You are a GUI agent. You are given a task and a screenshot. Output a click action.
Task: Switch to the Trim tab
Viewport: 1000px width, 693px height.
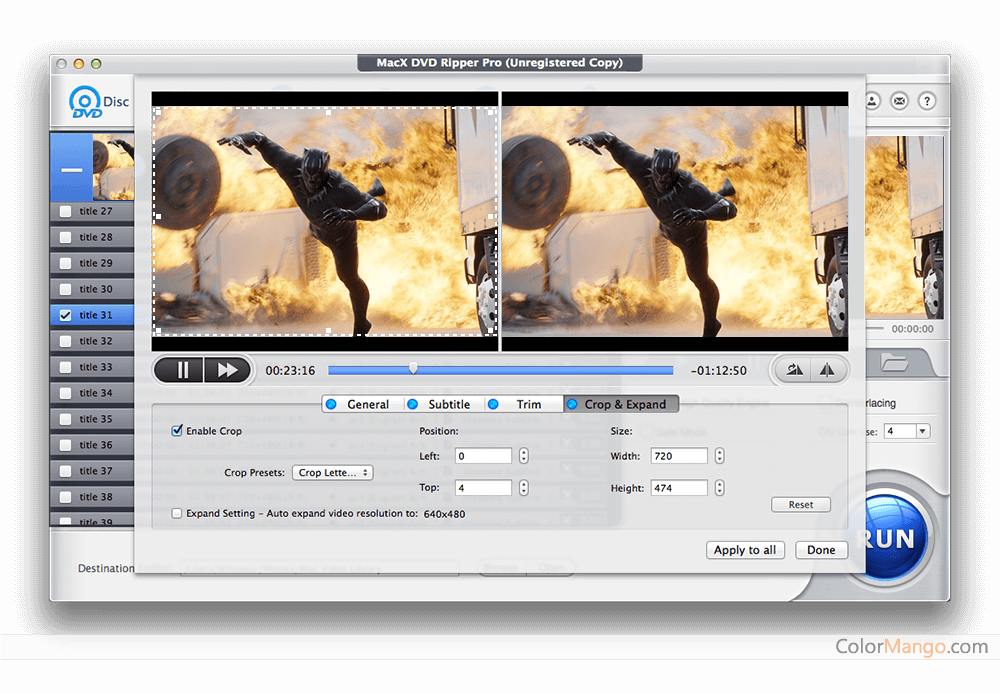click(x=524, y=404)
